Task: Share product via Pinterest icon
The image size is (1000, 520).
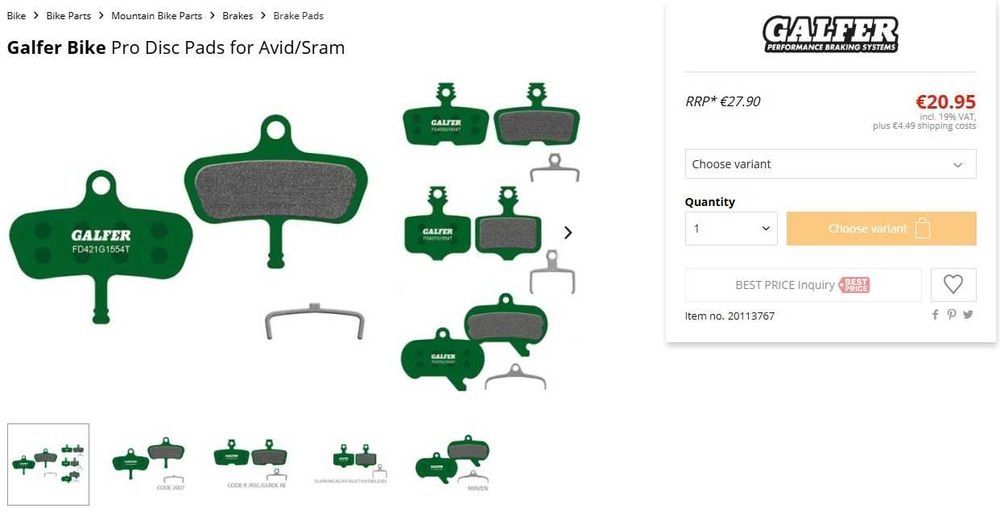Action: pyautogui.click(x=952, y=315)
